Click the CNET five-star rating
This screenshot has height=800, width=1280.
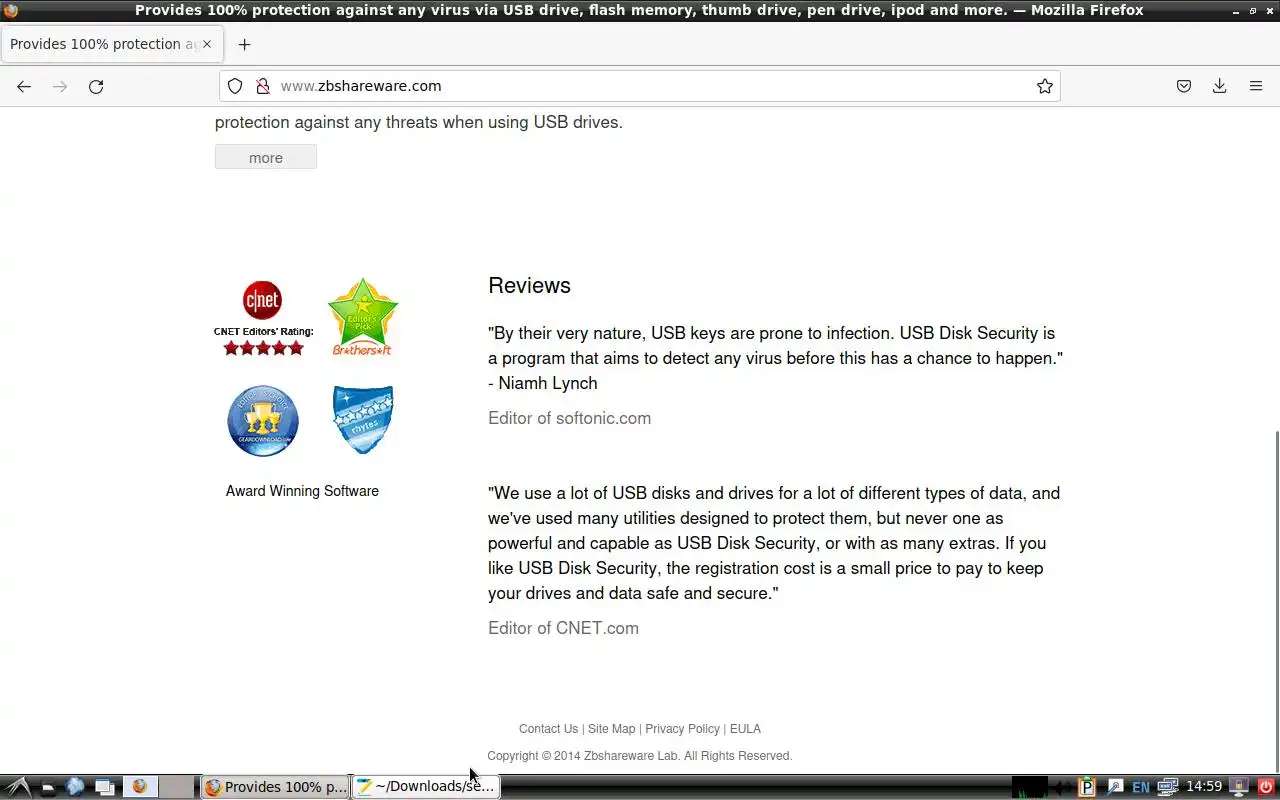pos(263,348)
